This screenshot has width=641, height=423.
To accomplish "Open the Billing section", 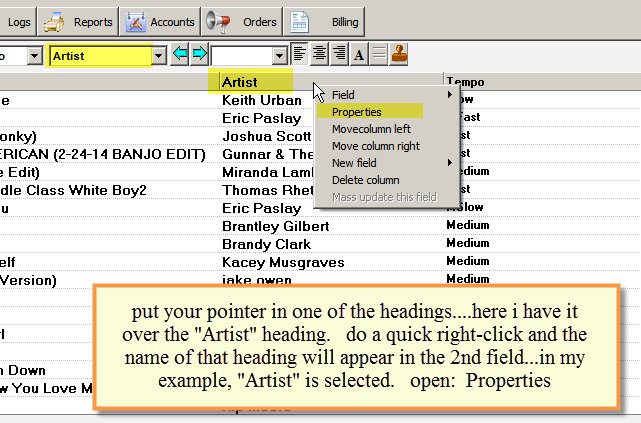I will (324, 22).
